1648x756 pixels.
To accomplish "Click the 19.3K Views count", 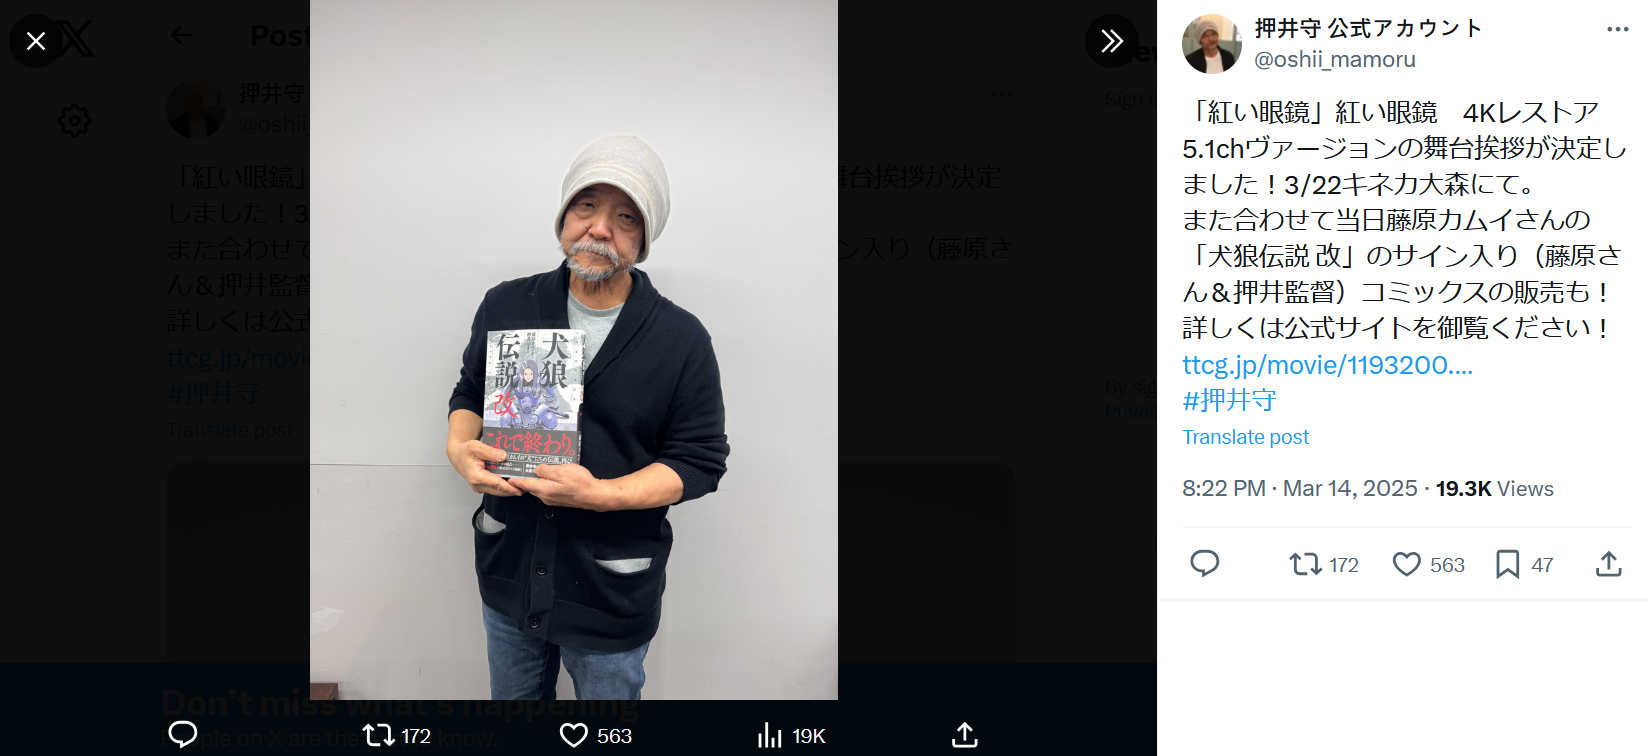I will (1495, 488).
